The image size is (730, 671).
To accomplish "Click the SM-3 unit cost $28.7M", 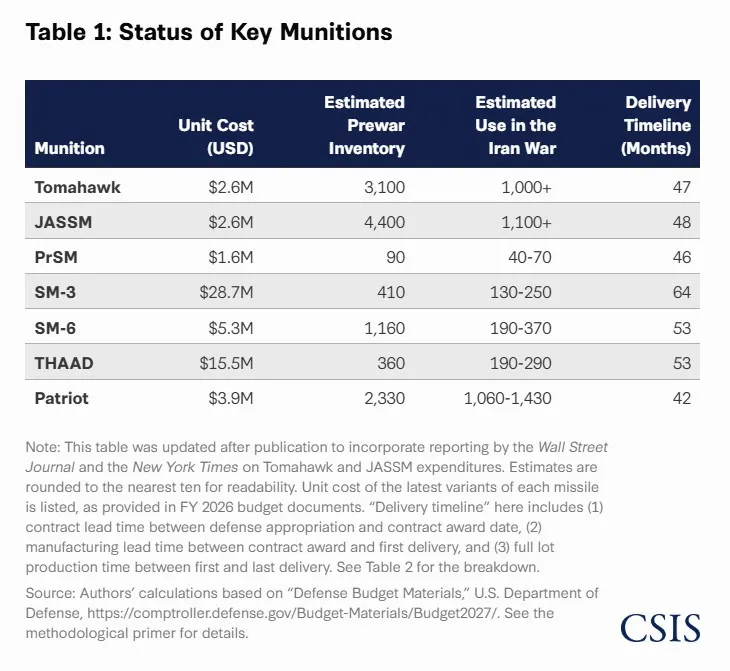I will 226,292.
